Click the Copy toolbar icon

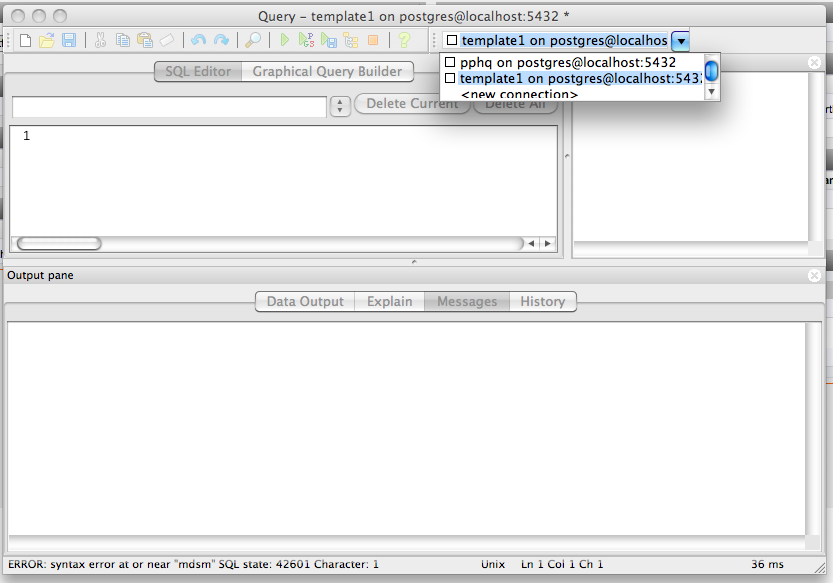122,40
